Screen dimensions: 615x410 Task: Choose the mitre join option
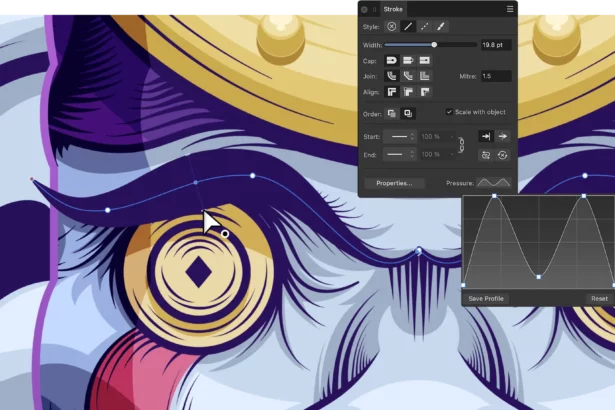pos(424,76)
